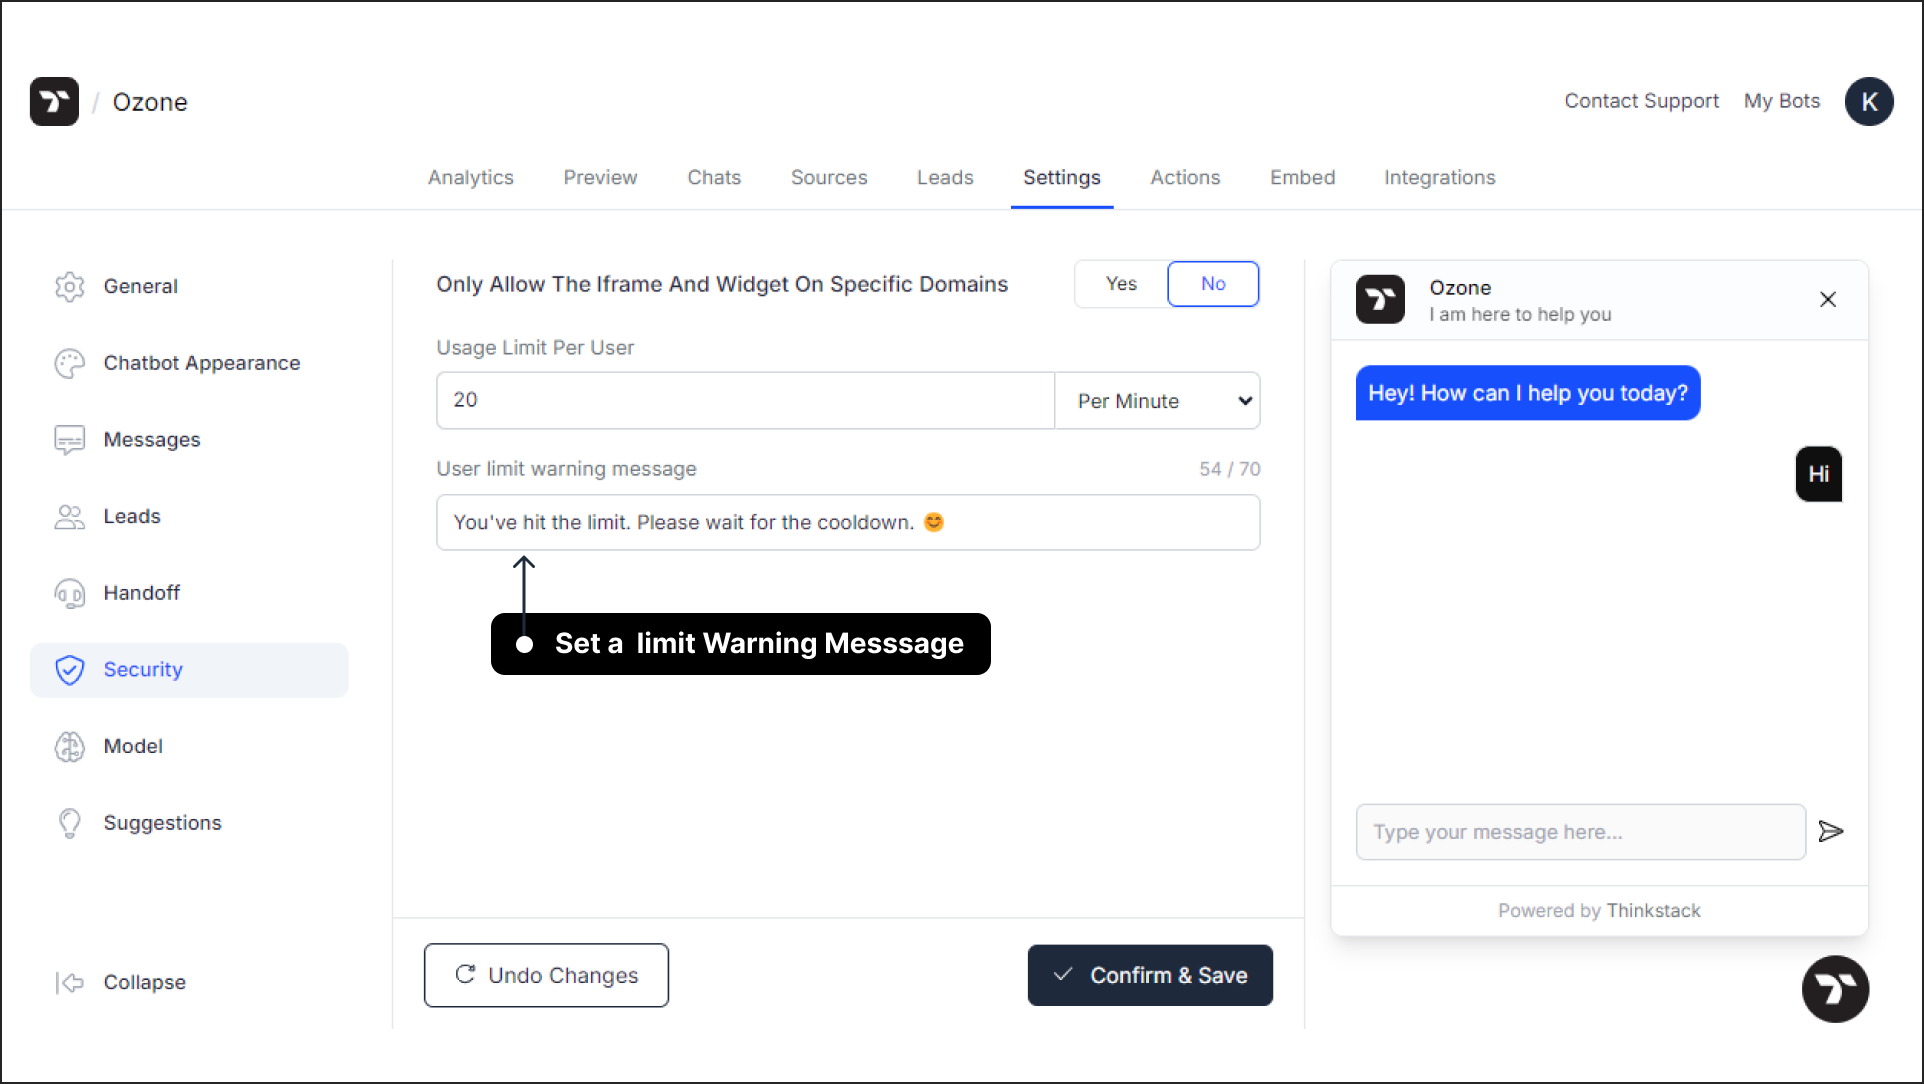
Task: Open Messages settings label
Action: 152,440
